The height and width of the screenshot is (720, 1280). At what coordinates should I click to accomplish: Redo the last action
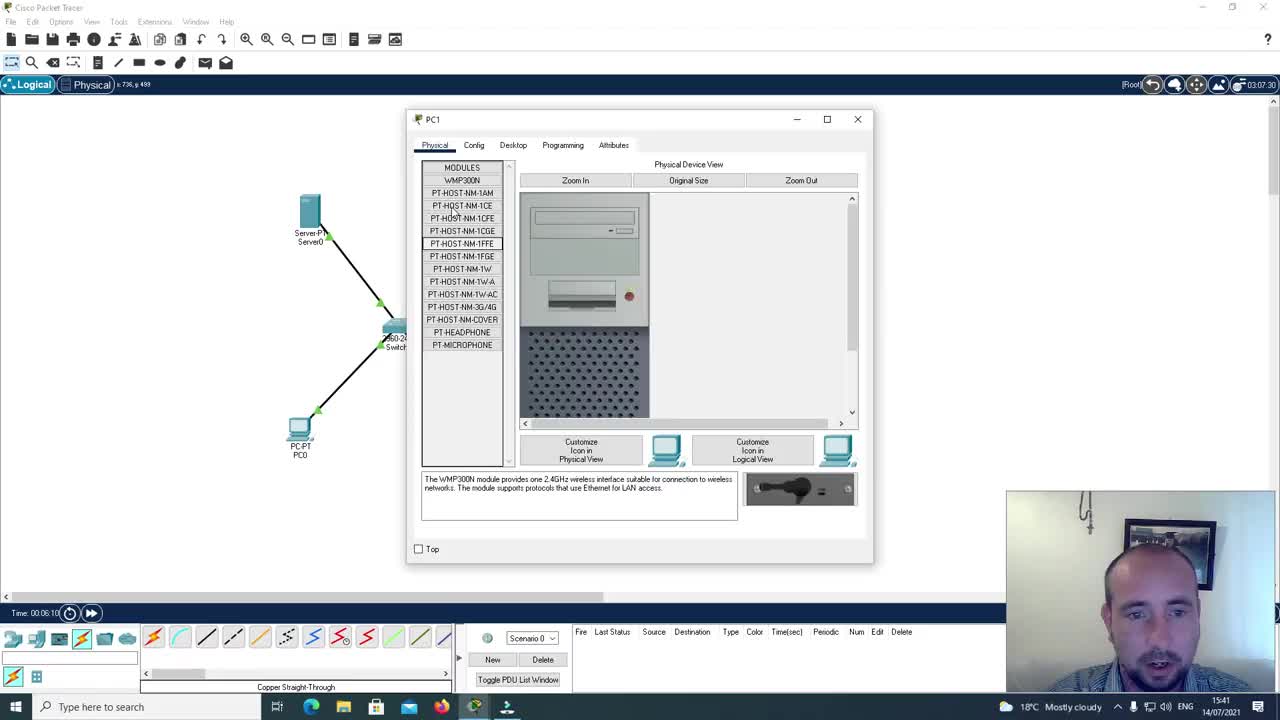coord(222,39)
